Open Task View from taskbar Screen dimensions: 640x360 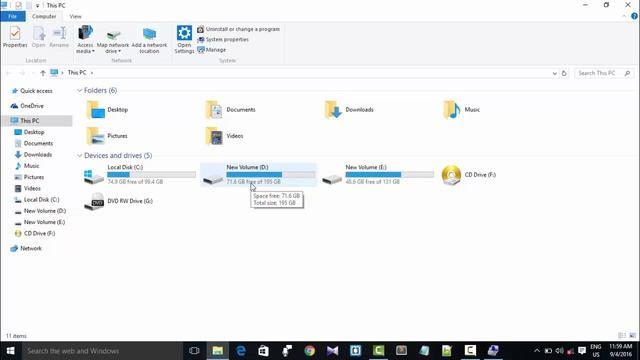pos(194,351)
